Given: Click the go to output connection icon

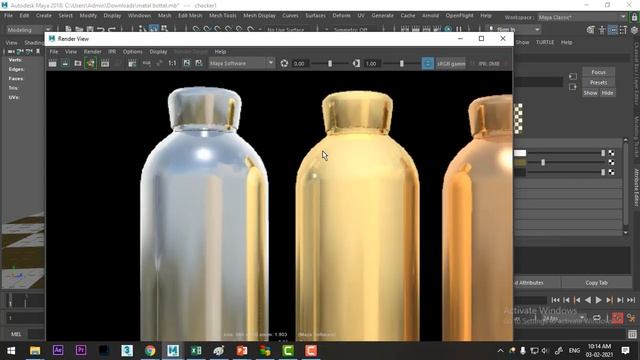Looking at the screenshot, I should (573, 87).
